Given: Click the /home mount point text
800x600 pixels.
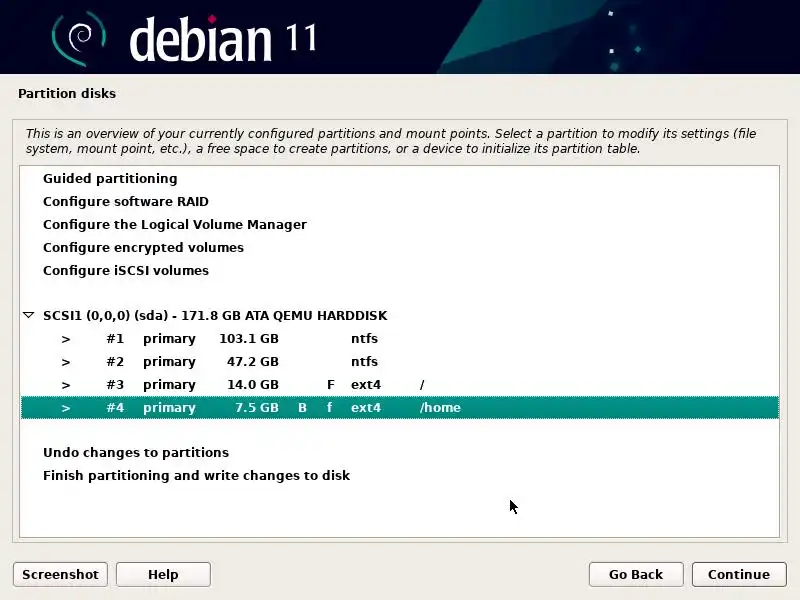Looking at the screenshot, I should [x=440, y=408].
